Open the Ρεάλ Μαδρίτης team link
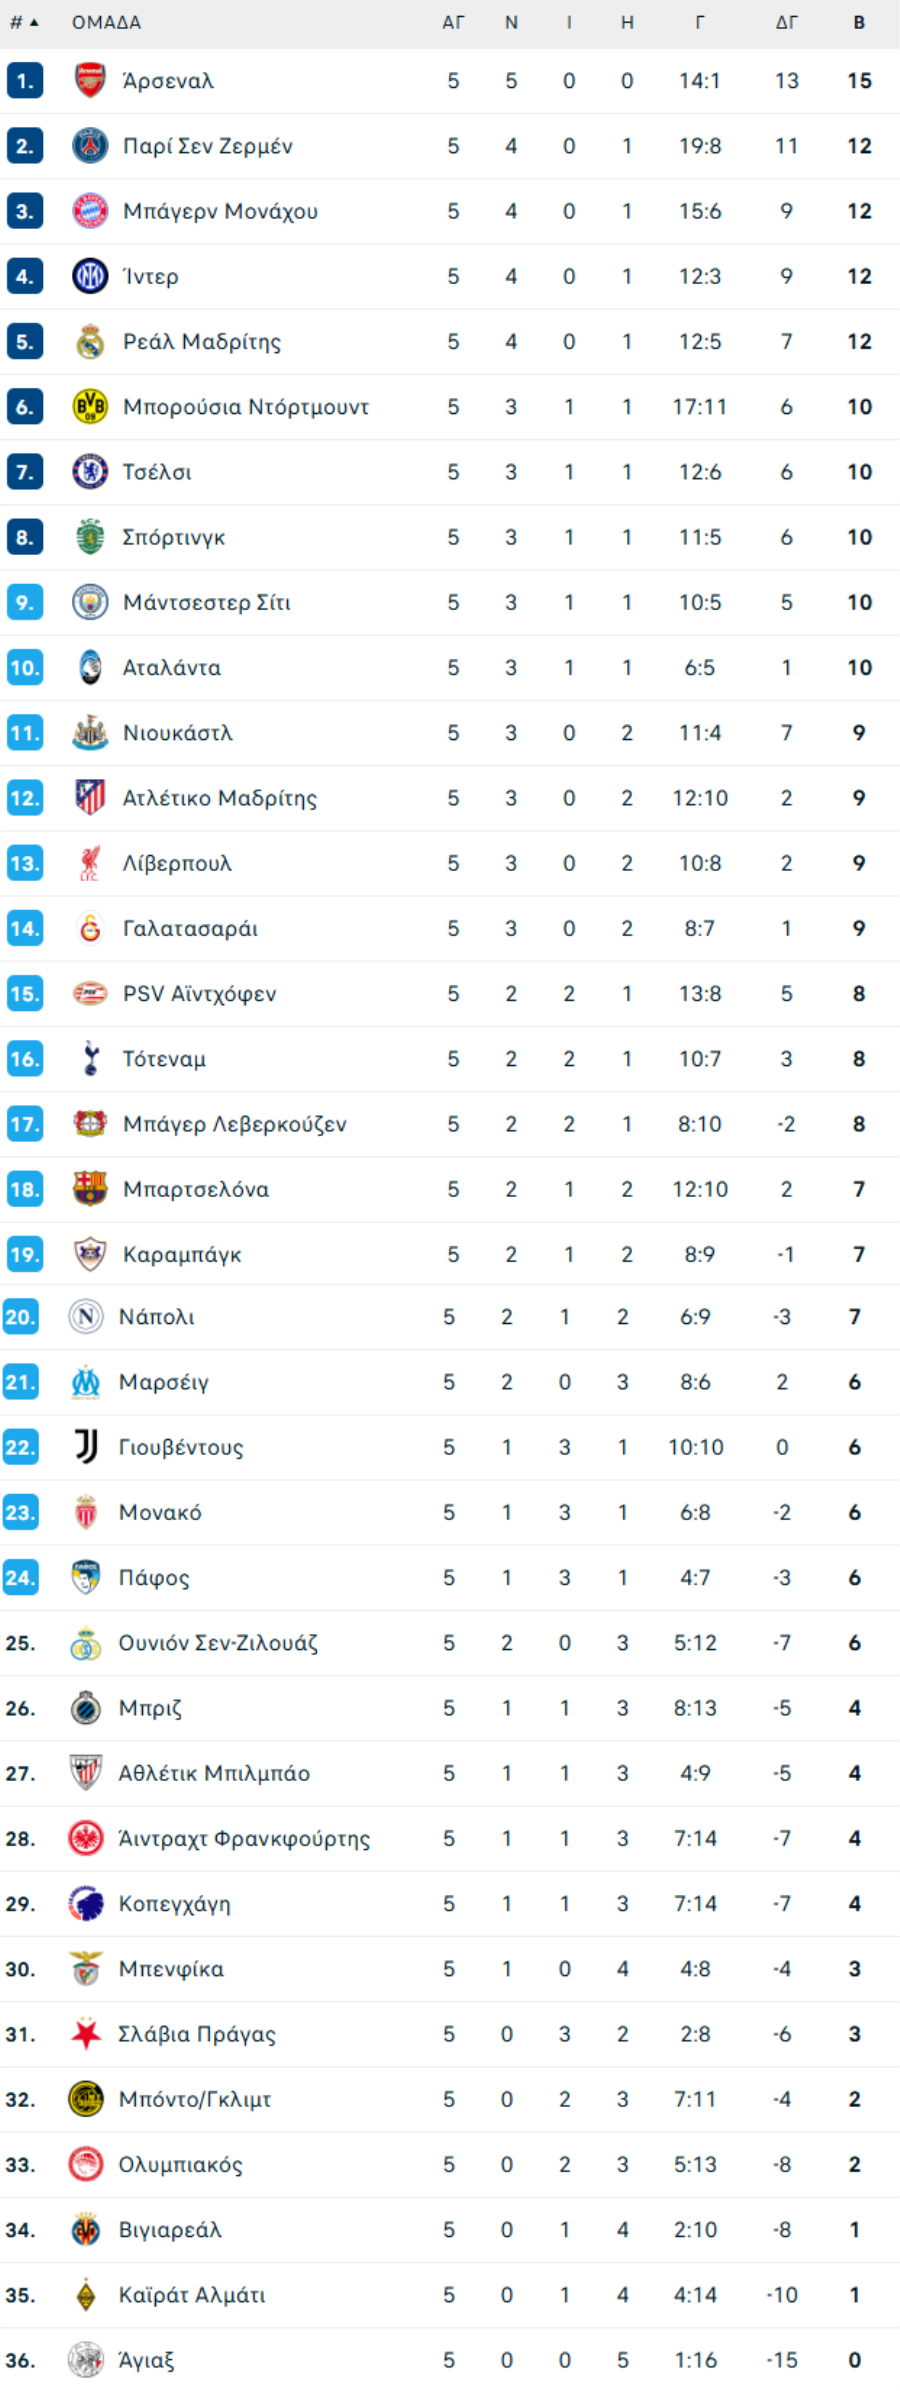Screen dimensions: 900x2391 pyautogui.click(x=202, y=342)
